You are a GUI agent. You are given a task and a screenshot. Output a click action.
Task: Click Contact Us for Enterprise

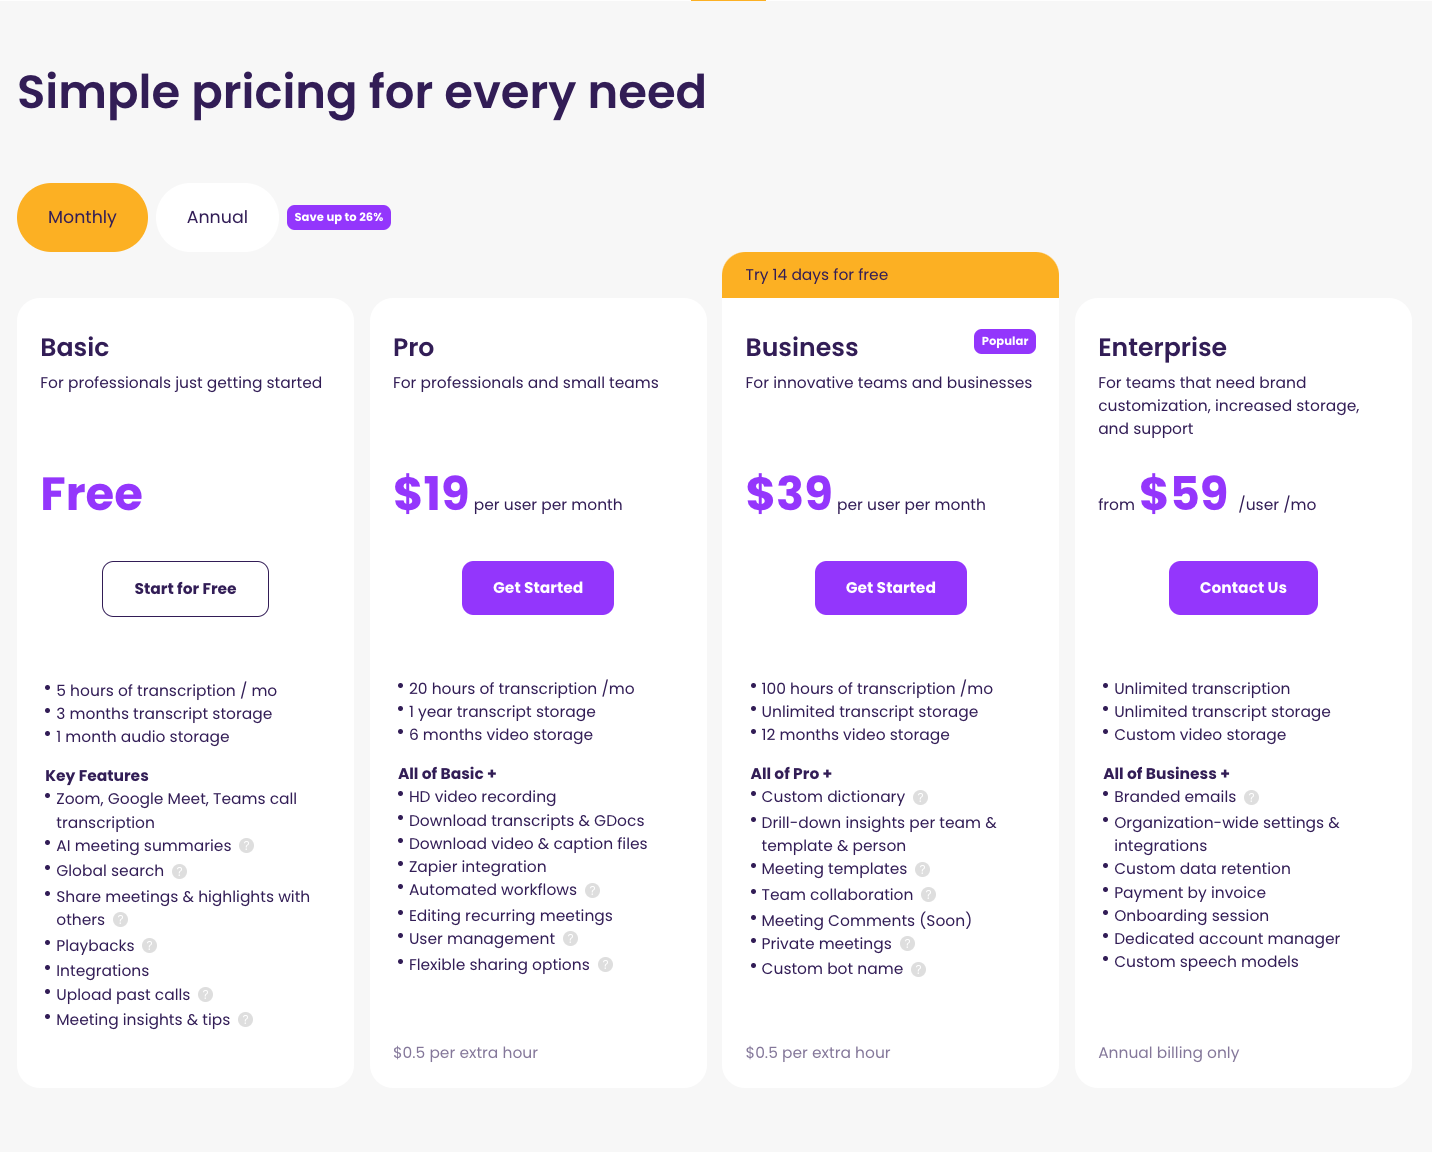[1243, 588]
